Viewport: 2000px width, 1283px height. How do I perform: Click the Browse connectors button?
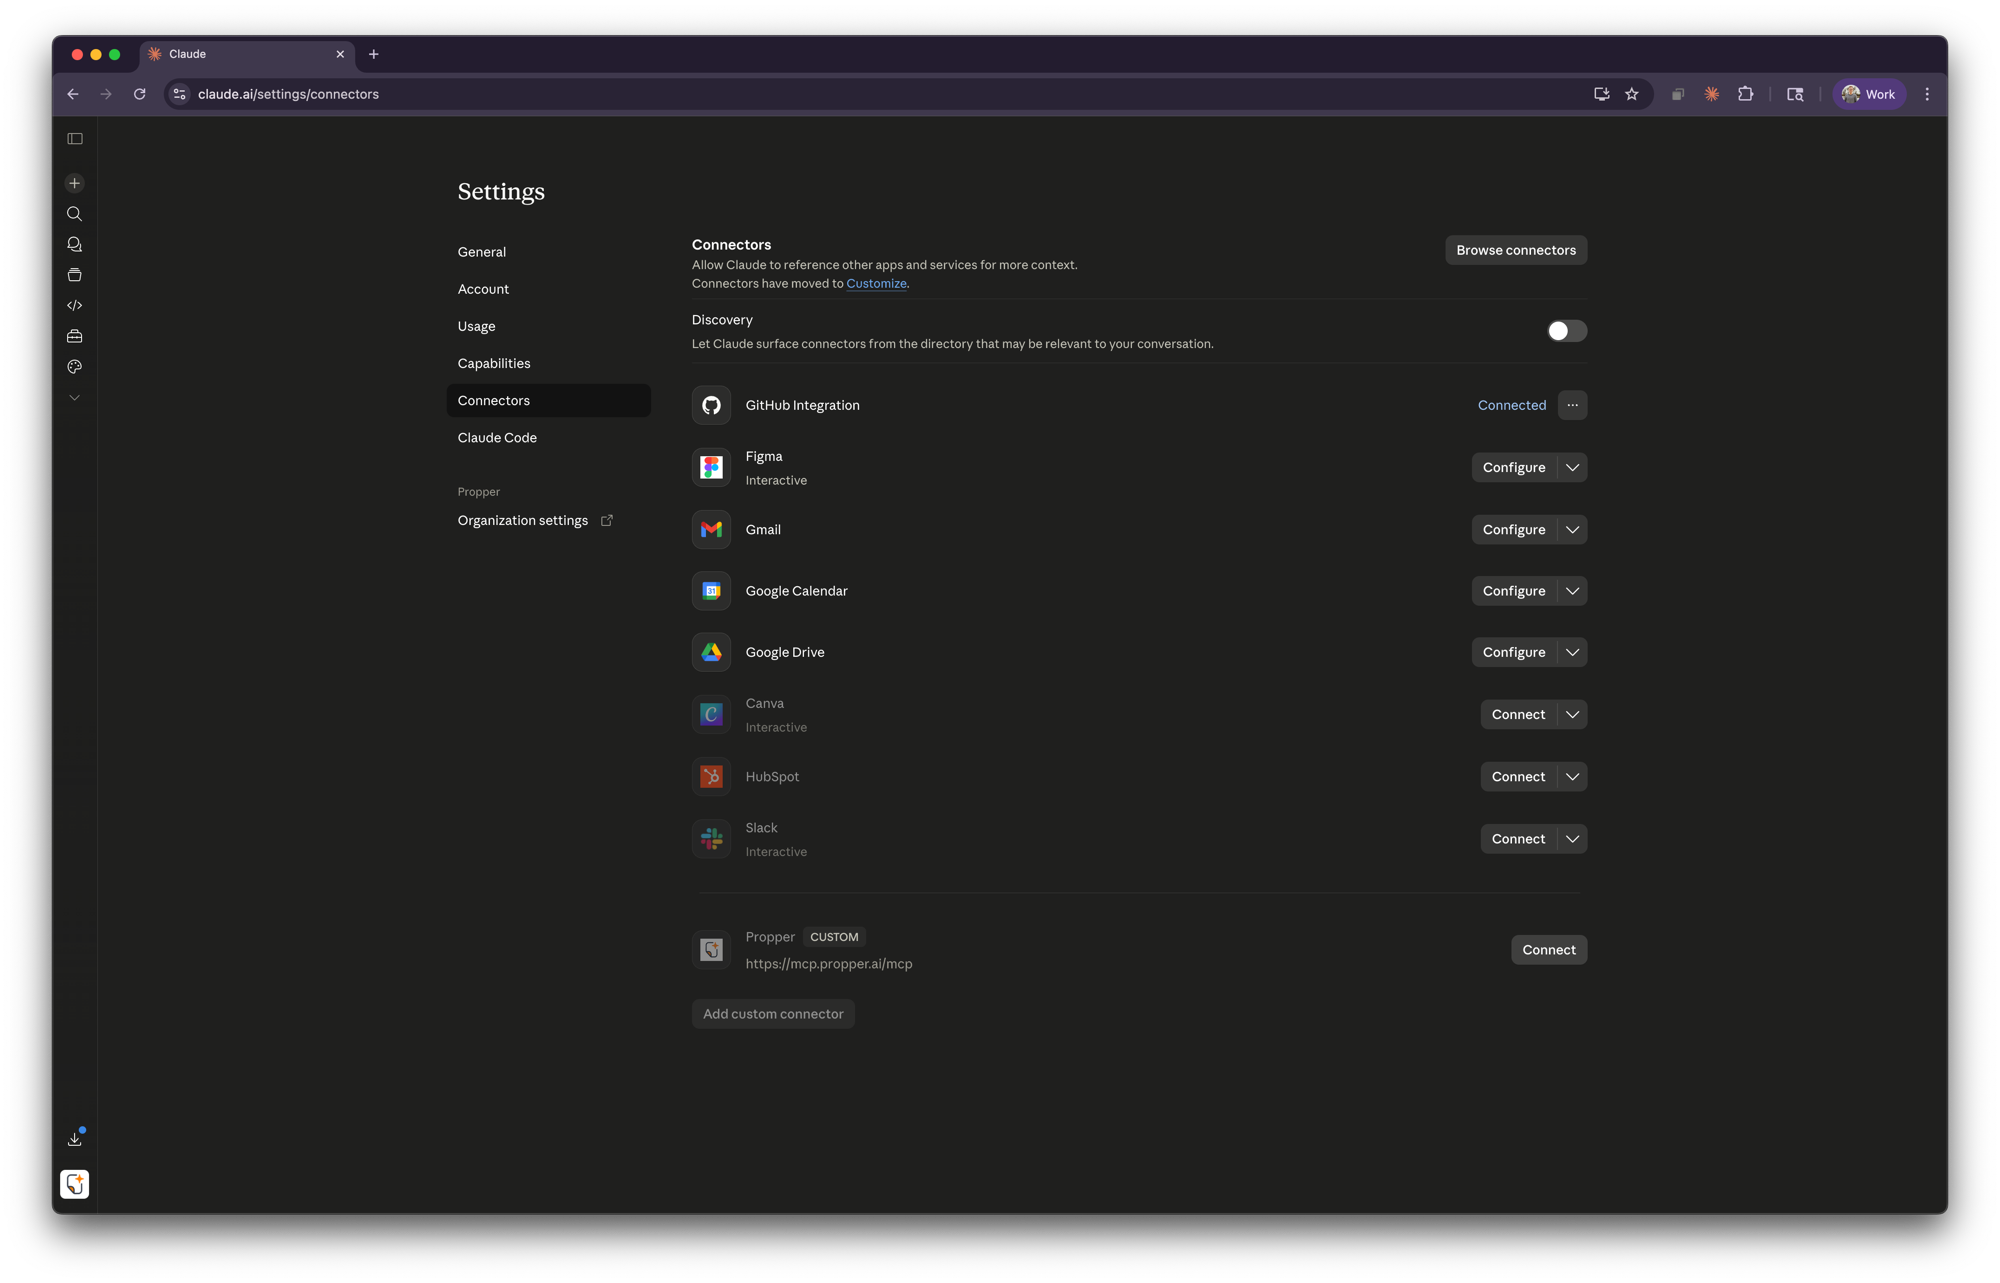pyautogui.click(x=1515, y=250)
